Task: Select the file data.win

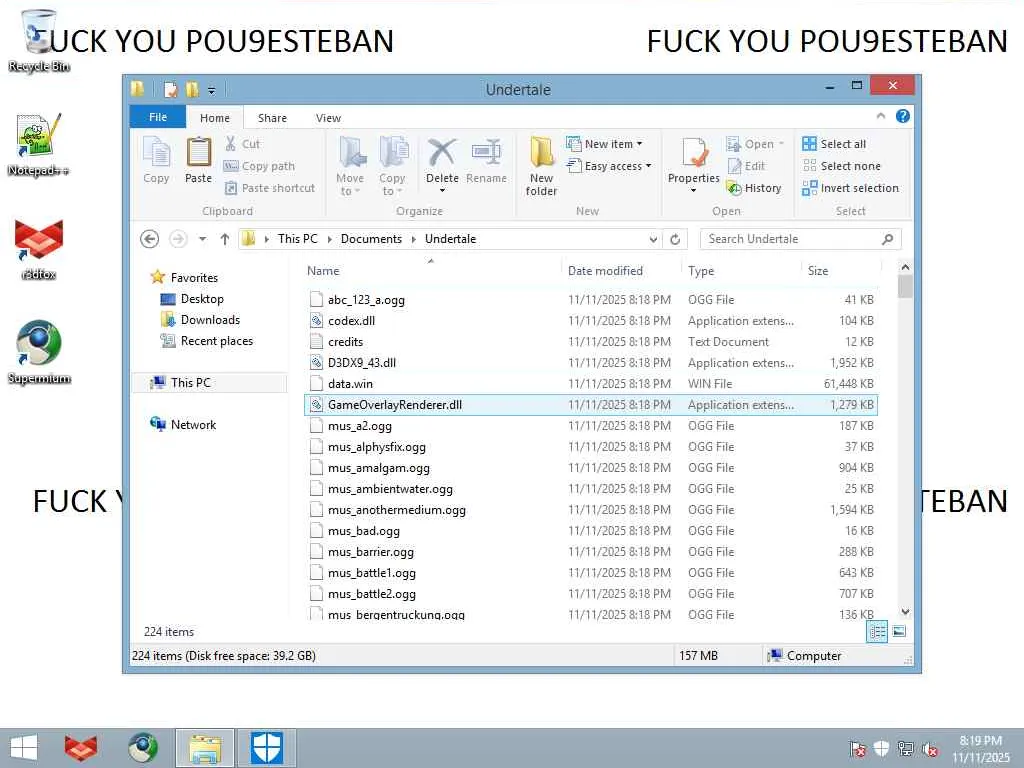Action: coord(590,383)
